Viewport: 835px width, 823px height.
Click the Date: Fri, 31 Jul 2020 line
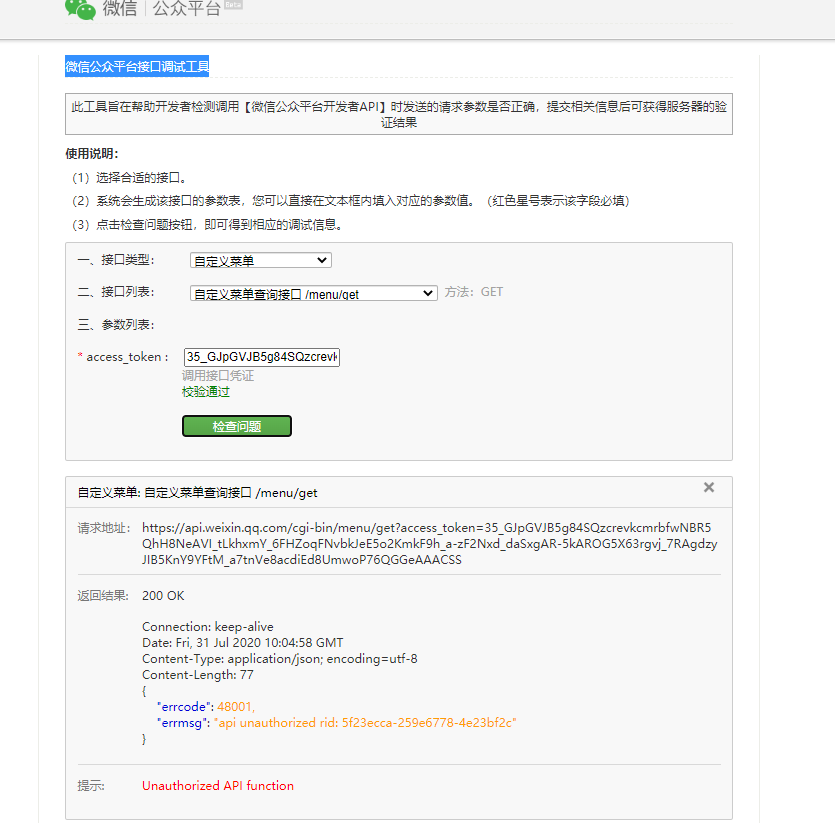pos(242,643)
